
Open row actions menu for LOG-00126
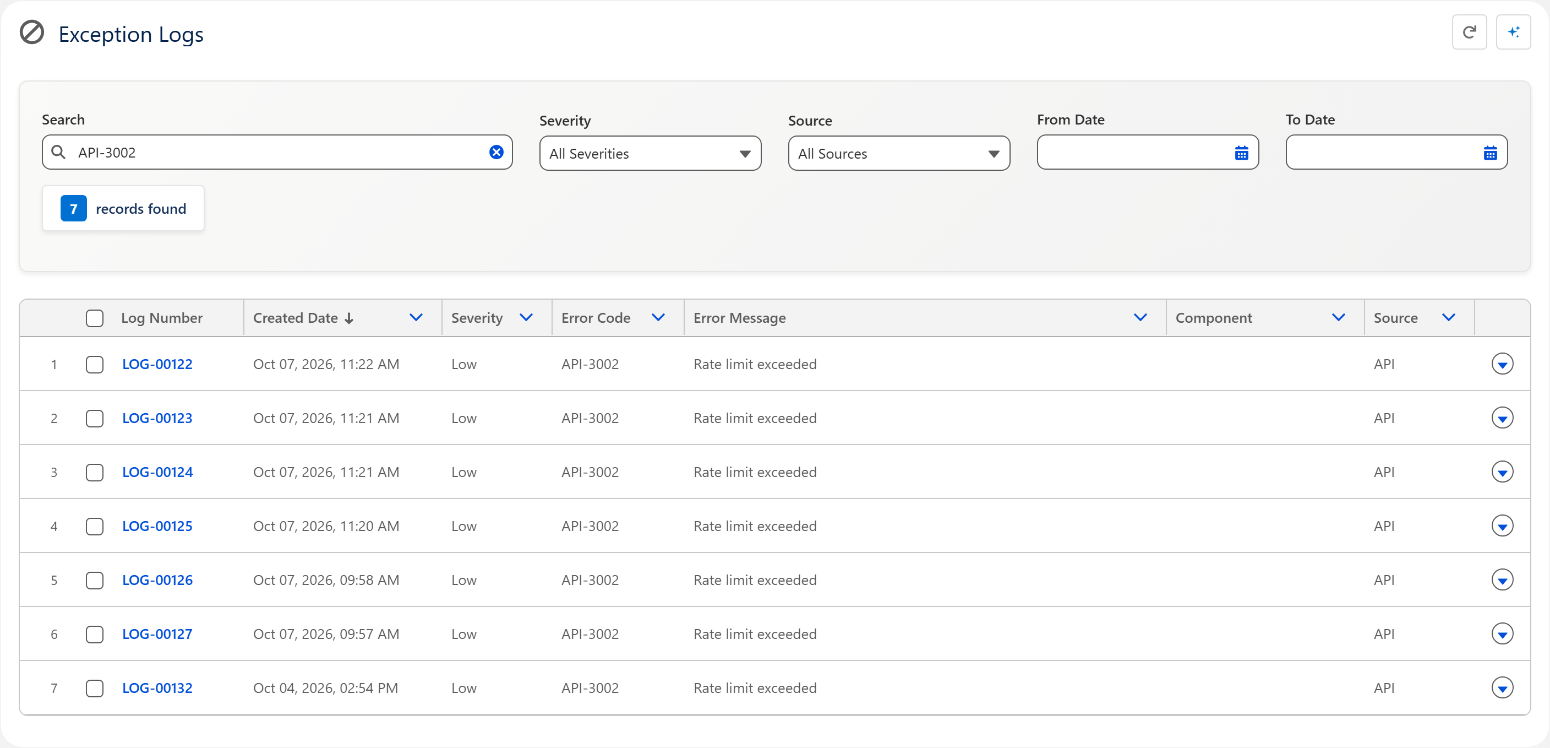1502,580
